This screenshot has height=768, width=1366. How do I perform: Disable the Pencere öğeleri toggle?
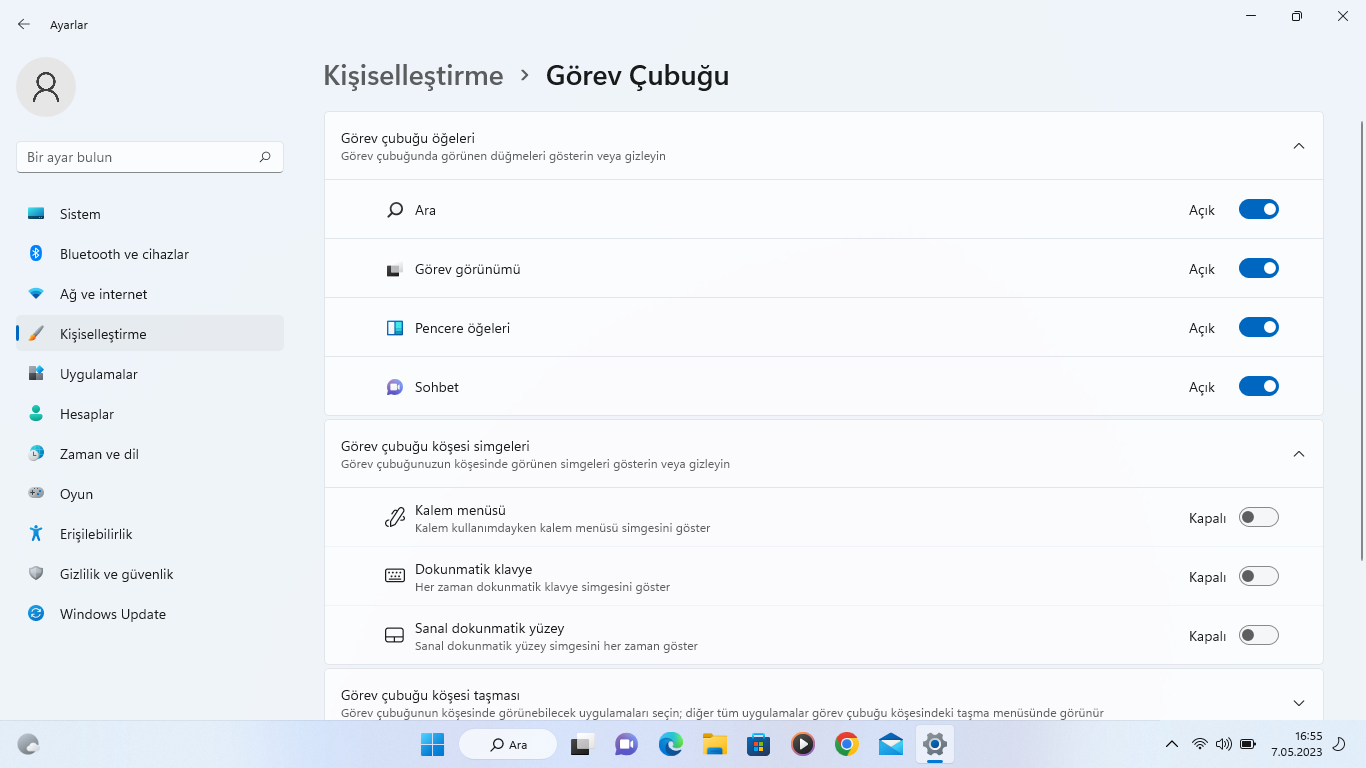click(x=1259, y=327)
